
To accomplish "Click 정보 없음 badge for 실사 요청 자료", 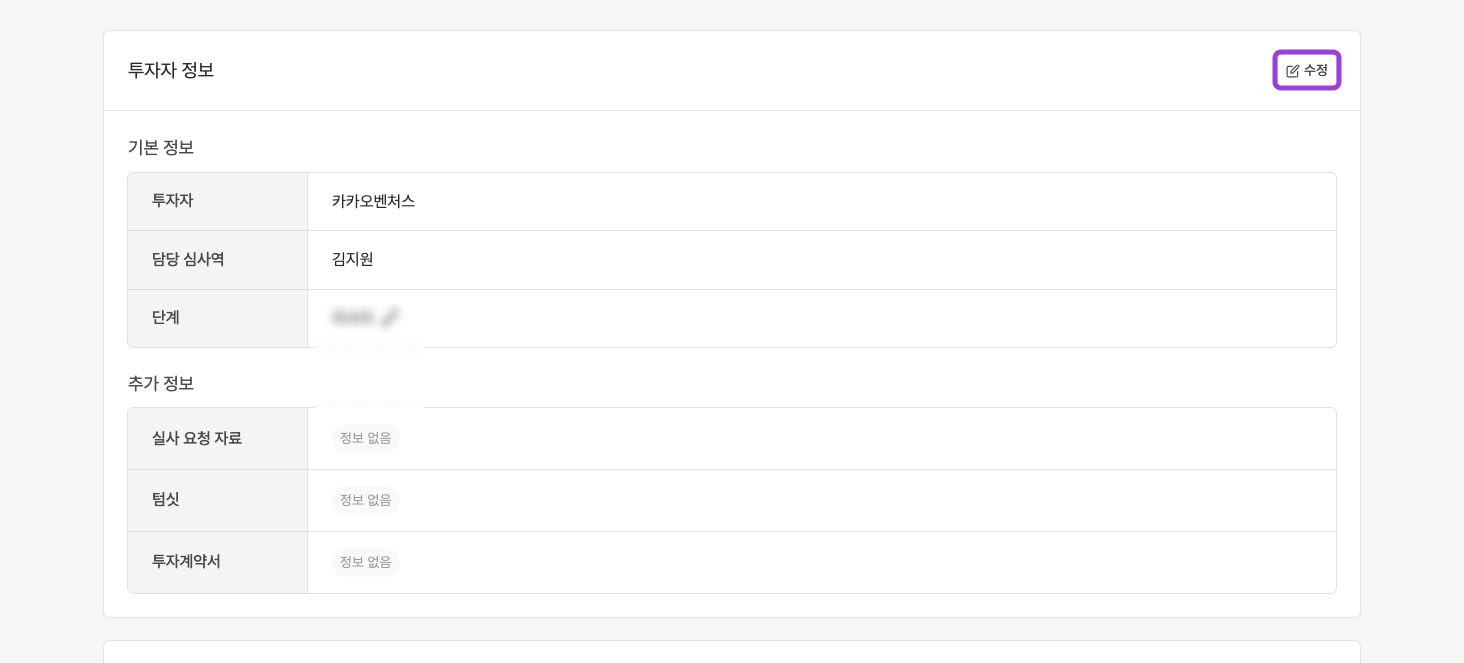I will (x=365, y=438).
